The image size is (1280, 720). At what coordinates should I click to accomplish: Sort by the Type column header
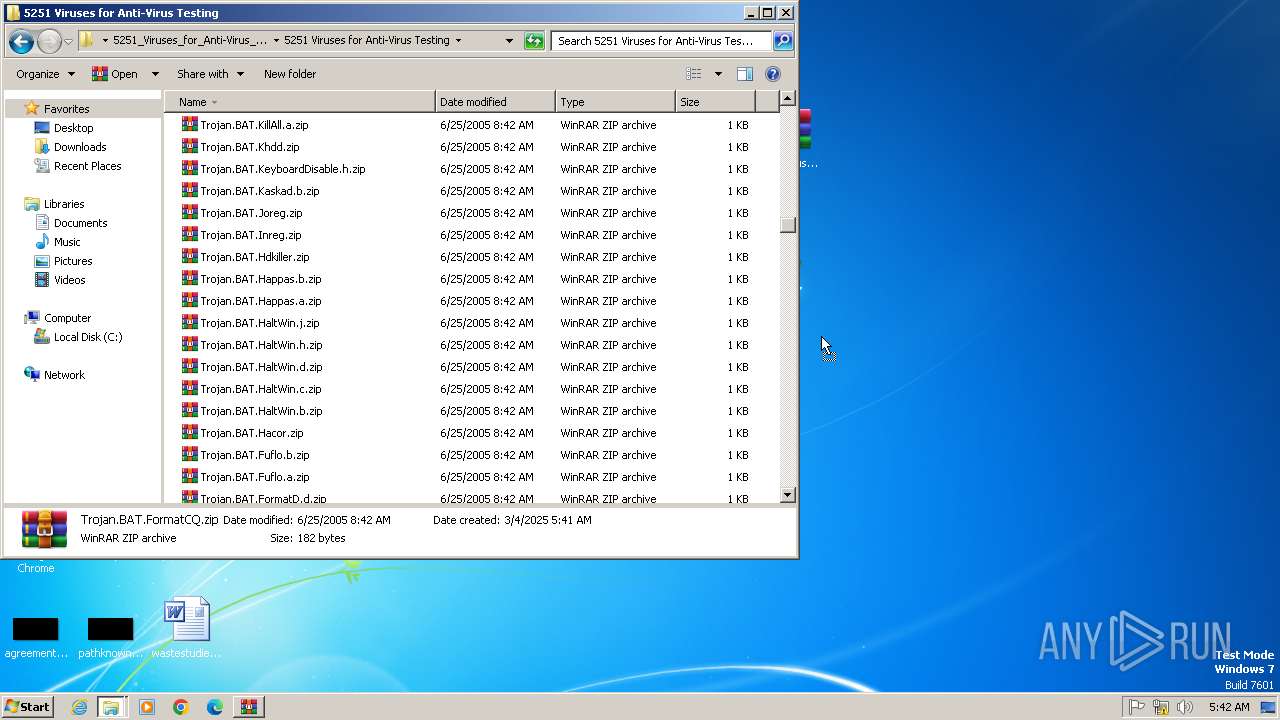tap(615, 102)
